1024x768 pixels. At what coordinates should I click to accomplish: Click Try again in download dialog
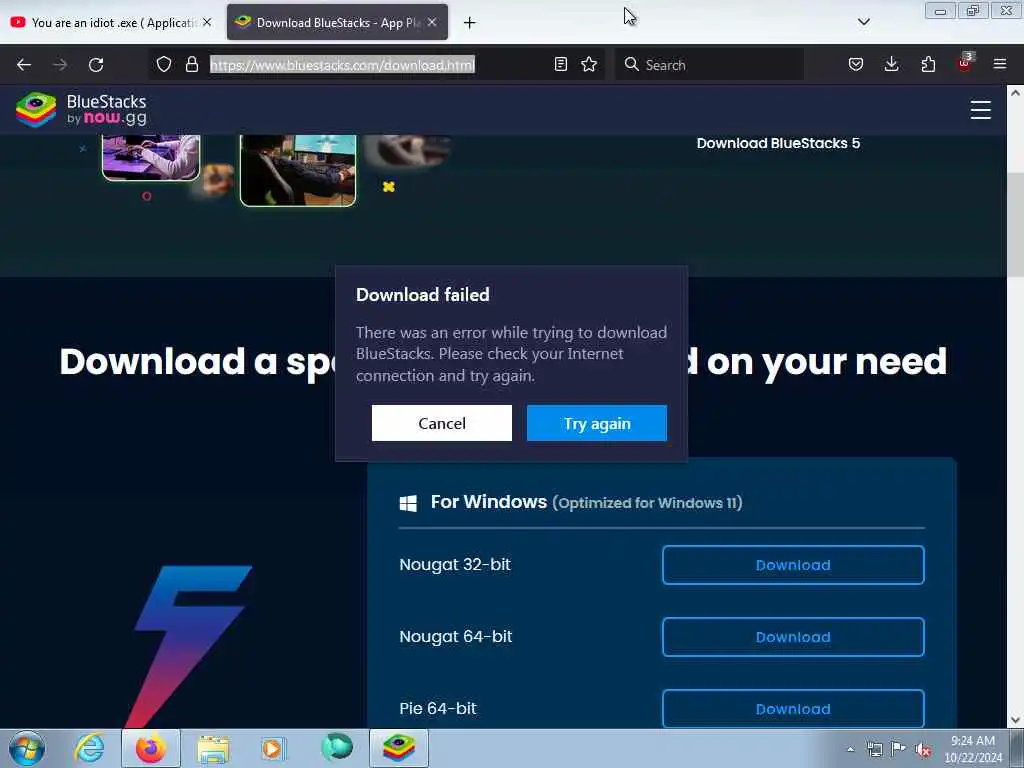coord(597,423)
